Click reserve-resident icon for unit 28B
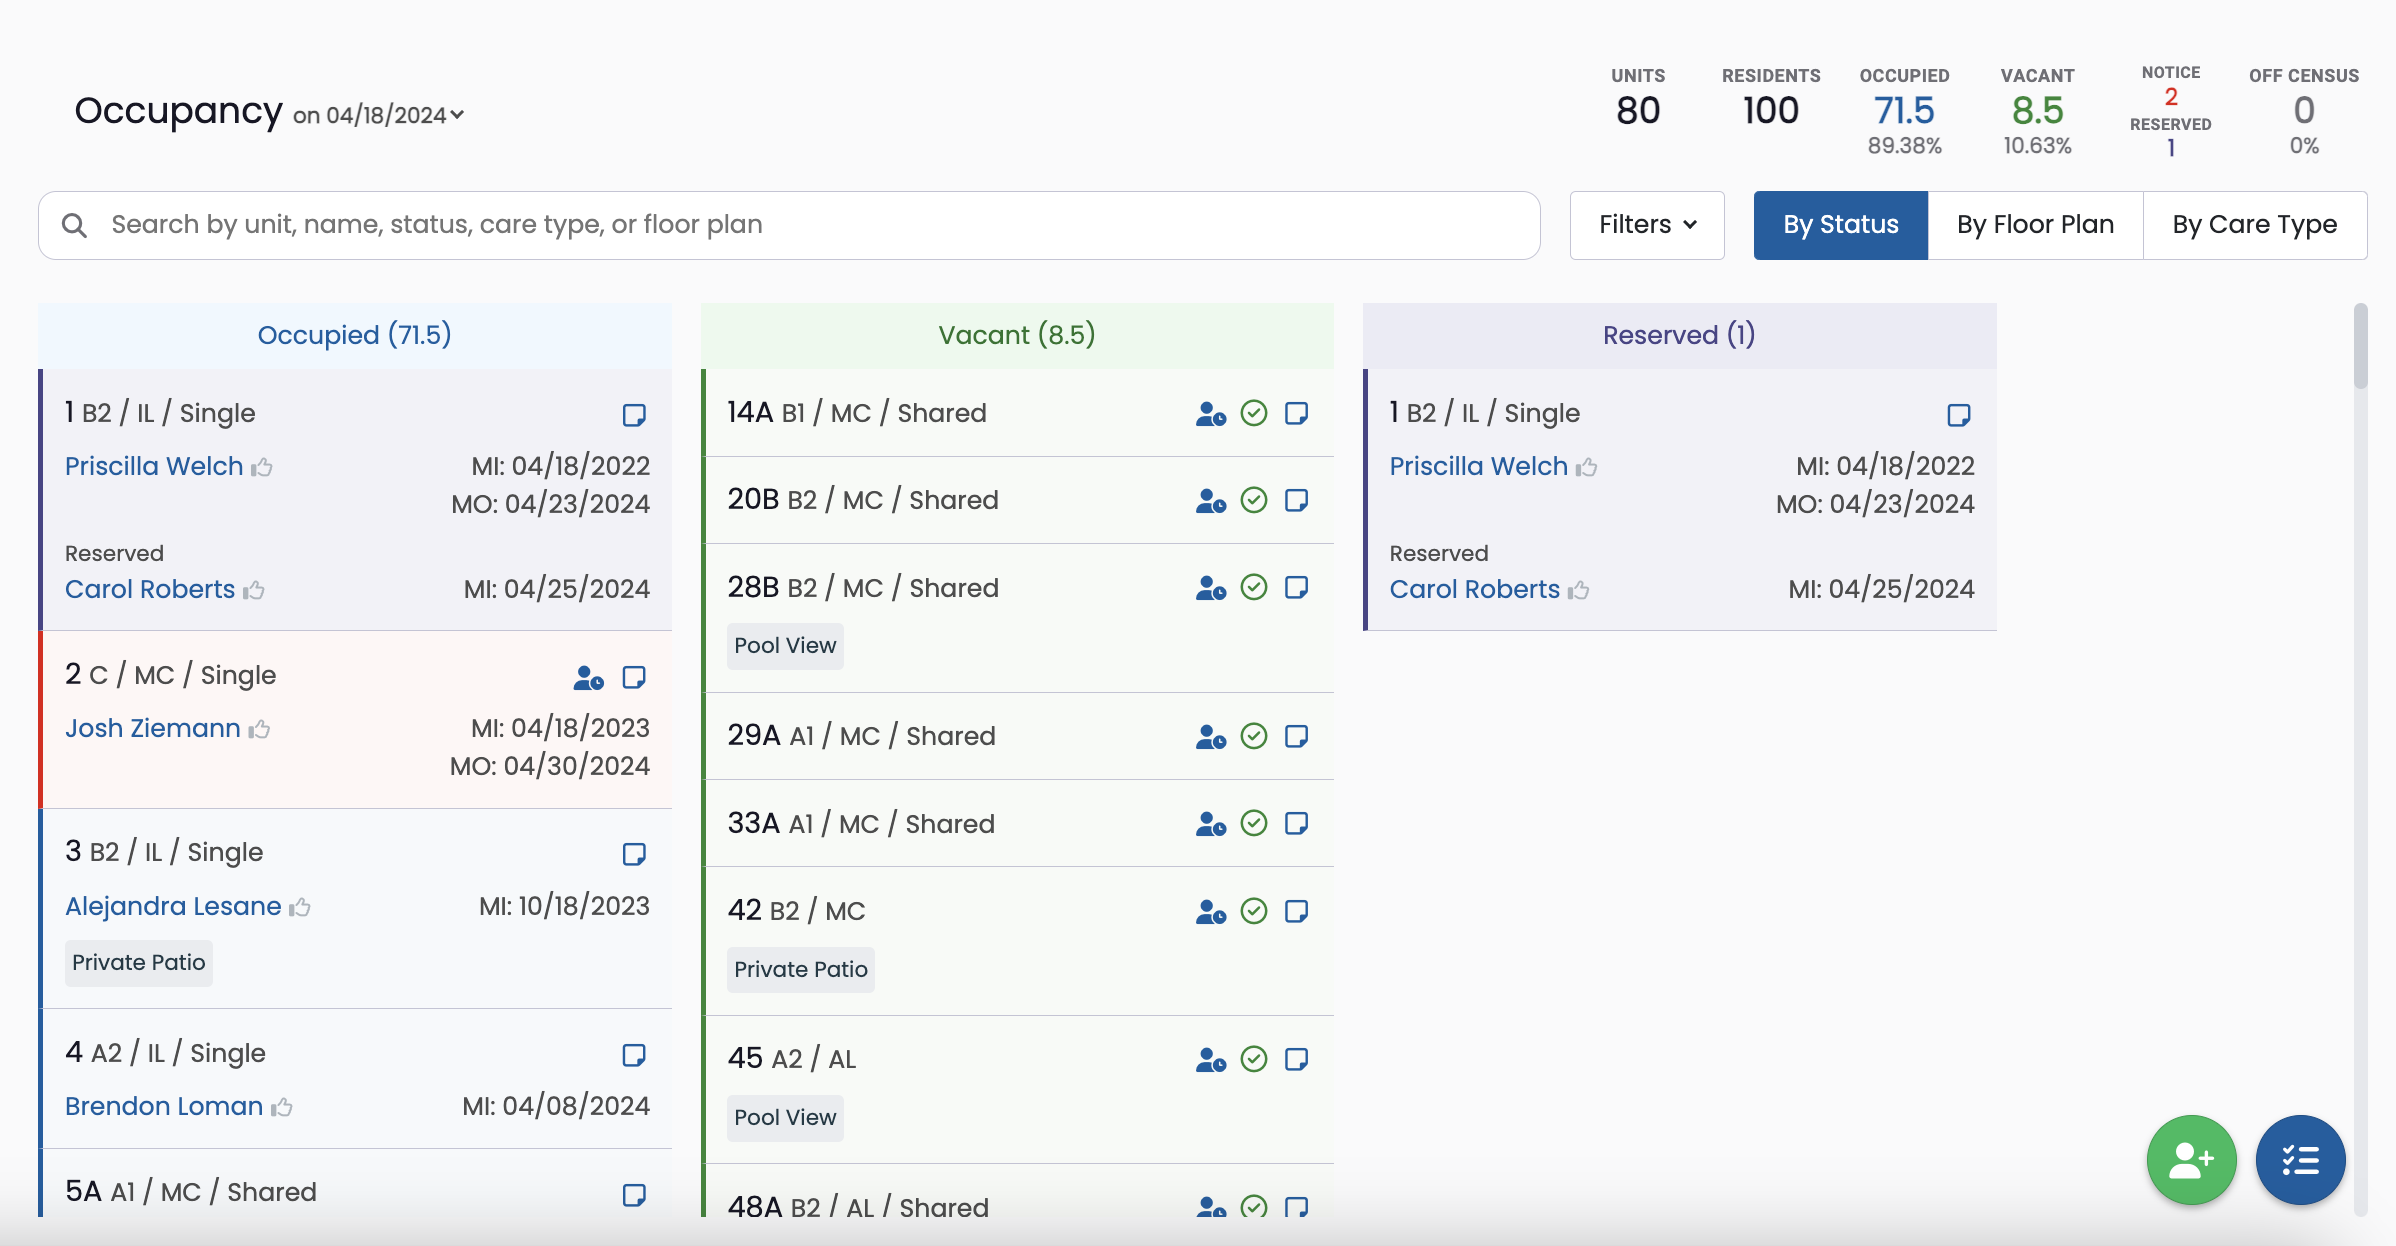 1211,588
